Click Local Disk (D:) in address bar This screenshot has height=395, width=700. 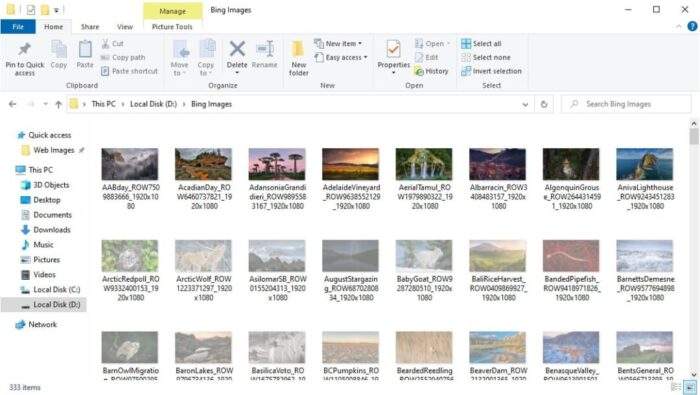[x=153, y=104]
